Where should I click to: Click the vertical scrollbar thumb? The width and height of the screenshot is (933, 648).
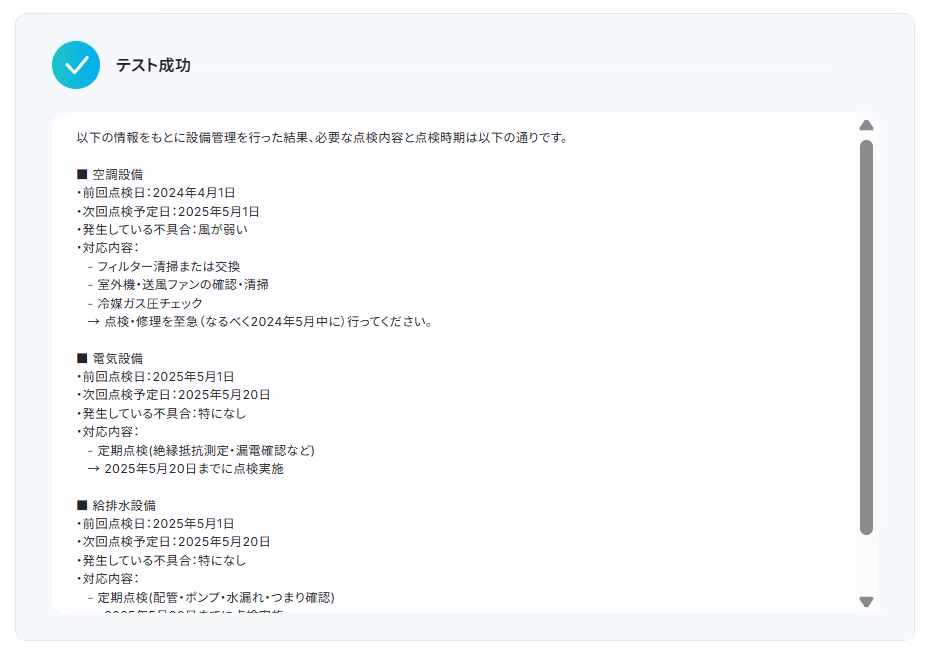866,337
